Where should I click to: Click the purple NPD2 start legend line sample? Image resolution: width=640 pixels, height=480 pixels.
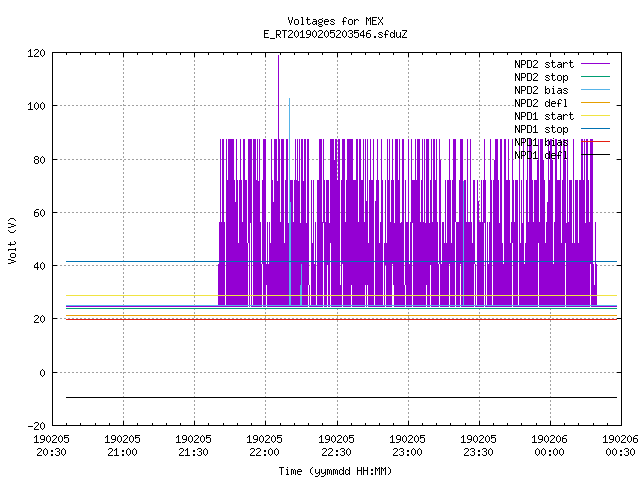tap(596, 64)
